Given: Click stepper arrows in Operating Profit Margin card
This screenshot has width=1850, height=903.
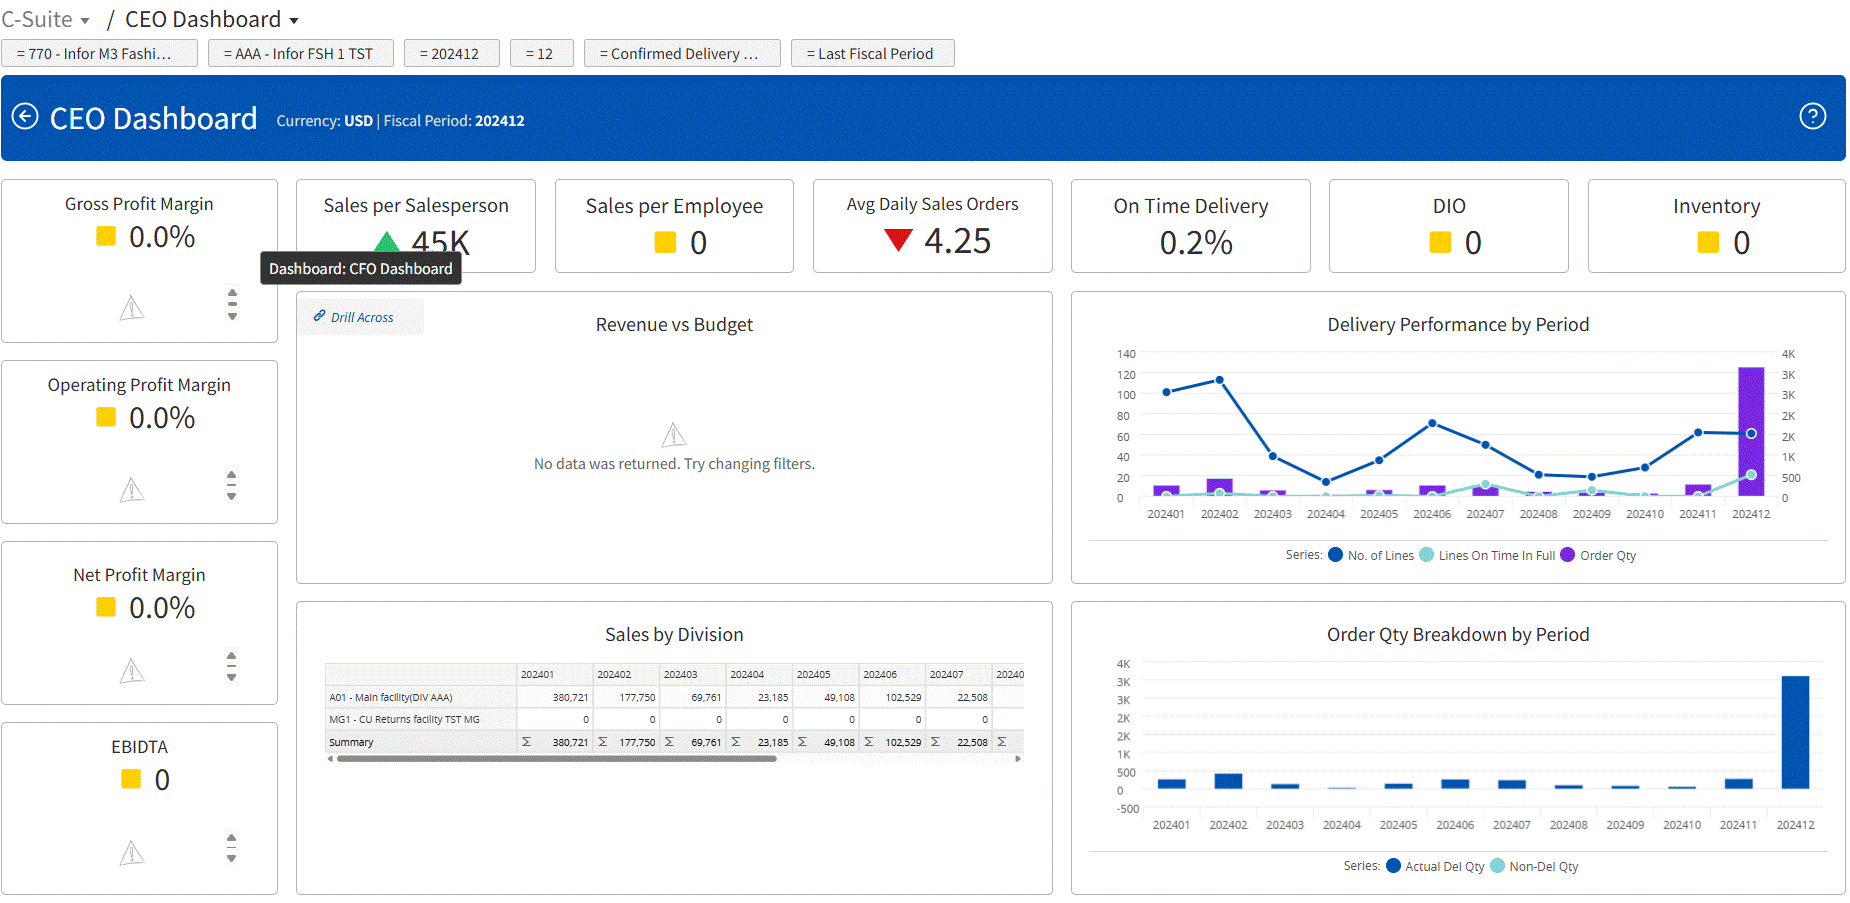Looking at the screenshot, I should [231, 486].
